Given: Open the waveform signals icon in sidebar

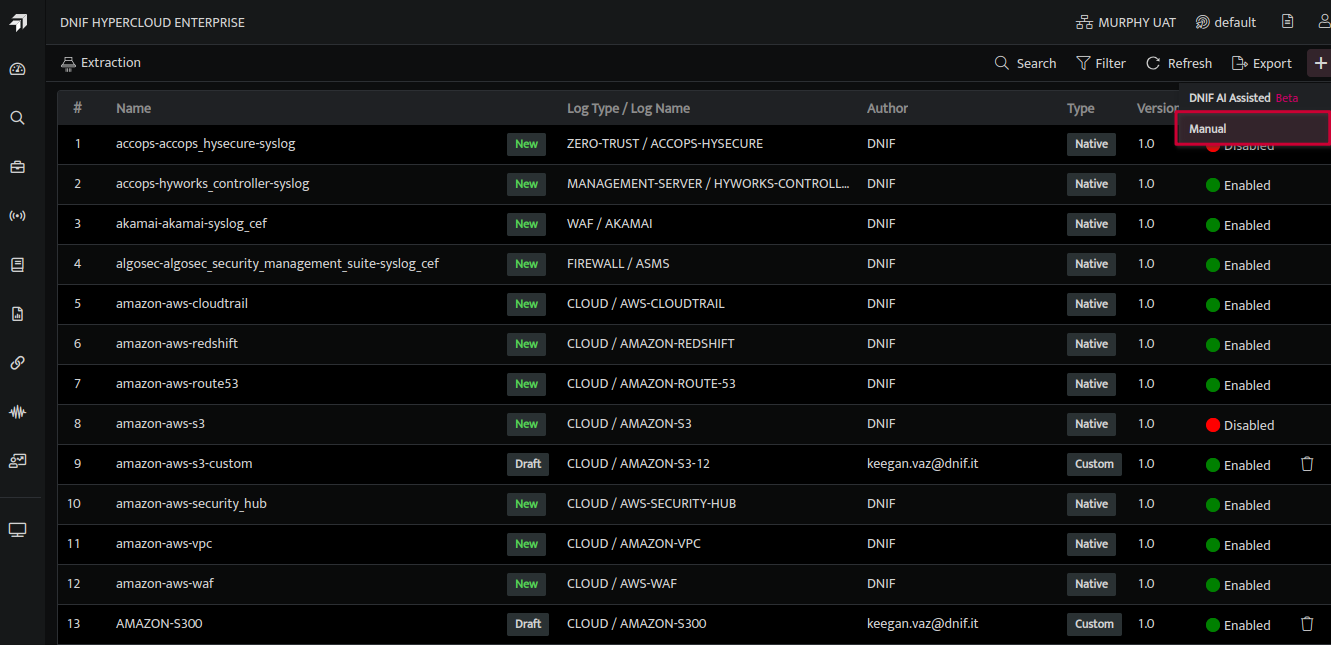Looking at the screenshot, I should [x=17, y=411].
